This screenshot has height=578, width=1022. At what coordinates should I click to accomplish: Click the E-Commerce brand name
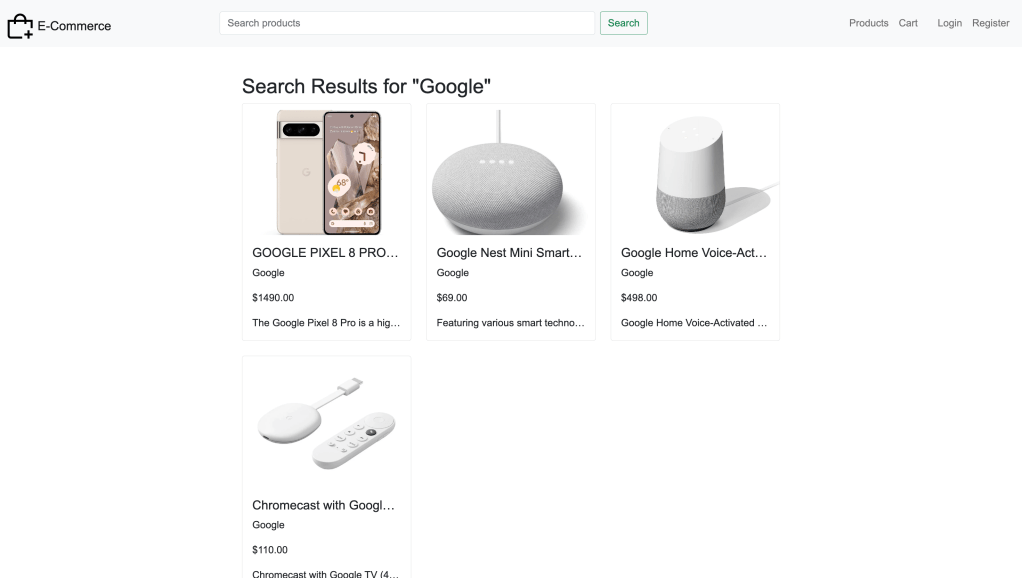pyautogui.click(x=74, y=26)
